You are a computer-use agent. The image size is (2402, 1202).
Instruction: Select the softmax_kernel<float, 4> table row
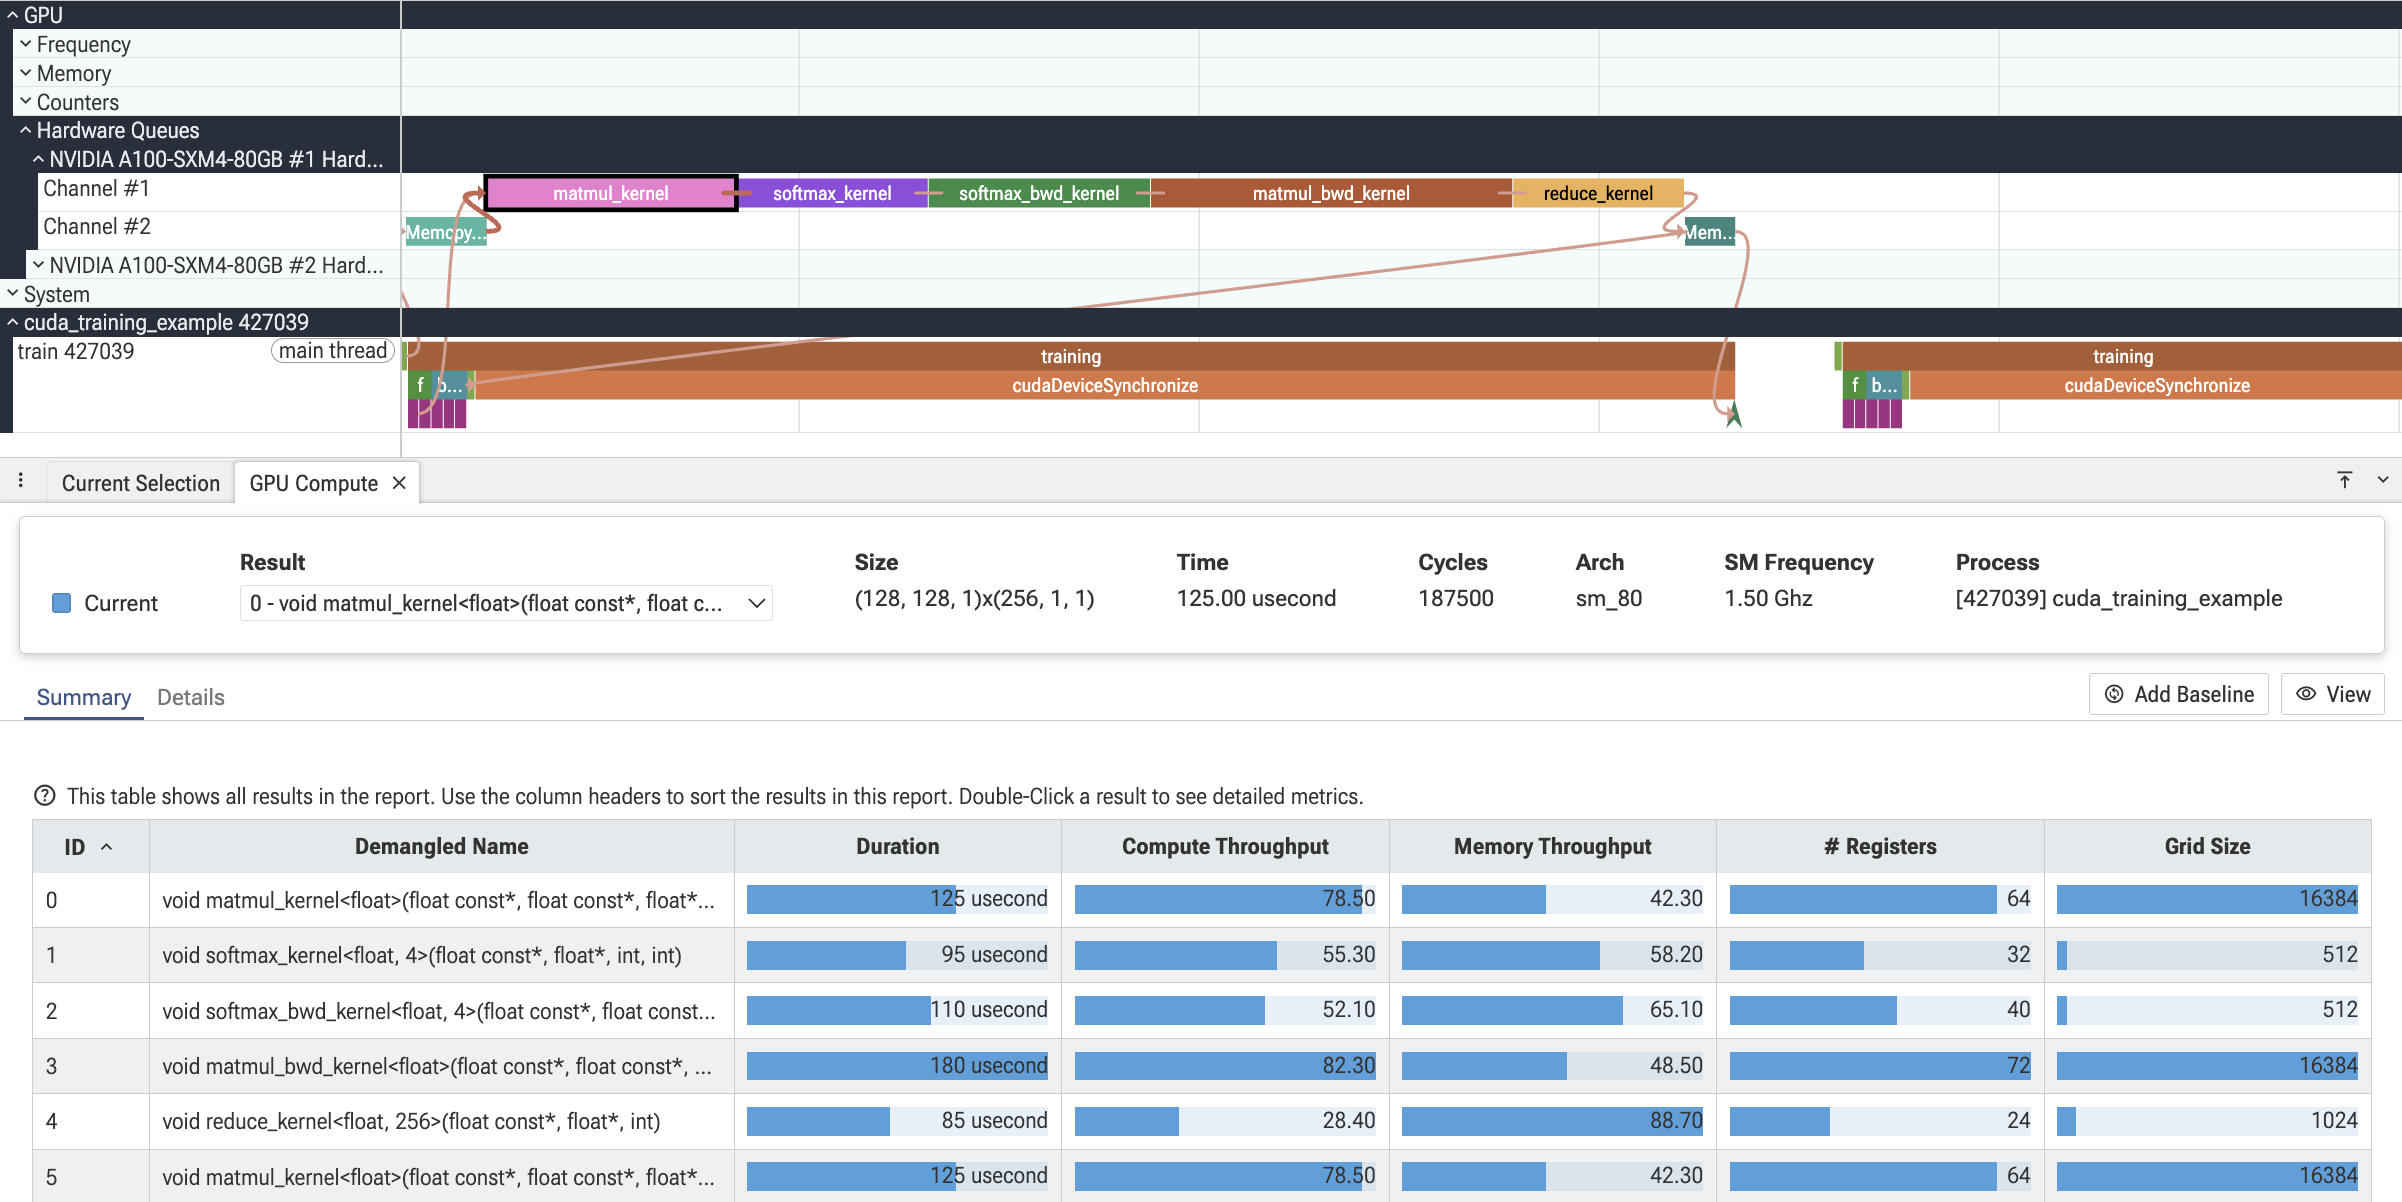point(1201,955)
